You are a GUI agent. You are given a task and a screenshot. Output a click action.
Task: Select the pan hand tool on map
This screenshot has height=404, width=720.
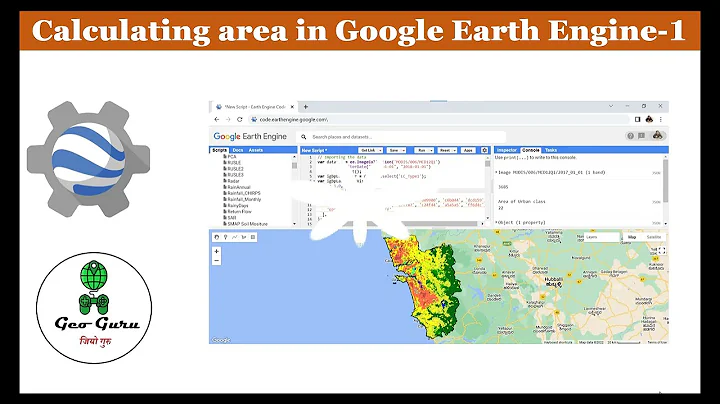(x=217, y=237)
